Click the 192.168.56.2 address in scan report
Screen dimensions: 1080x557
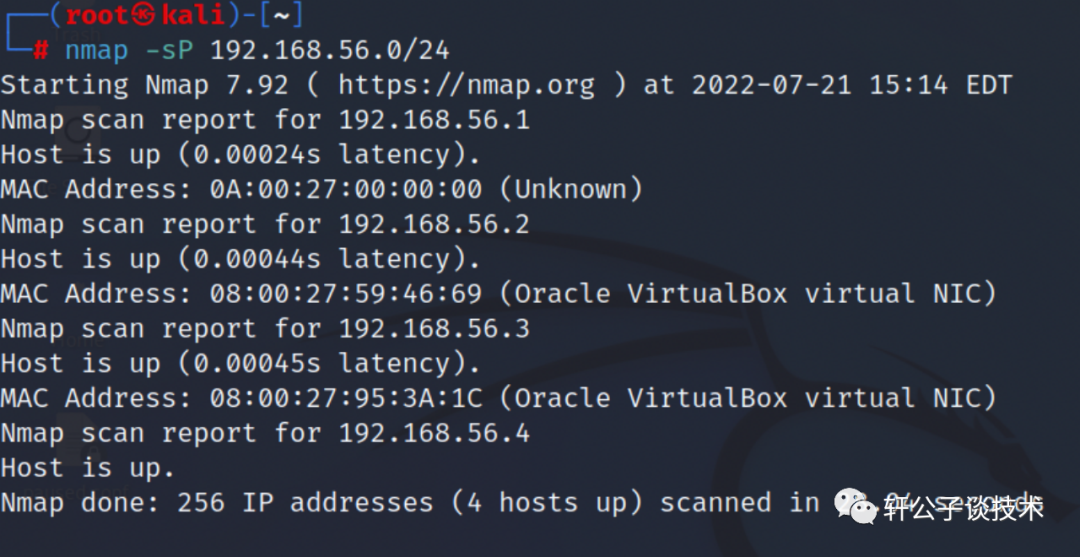click(x=434, y=224)
